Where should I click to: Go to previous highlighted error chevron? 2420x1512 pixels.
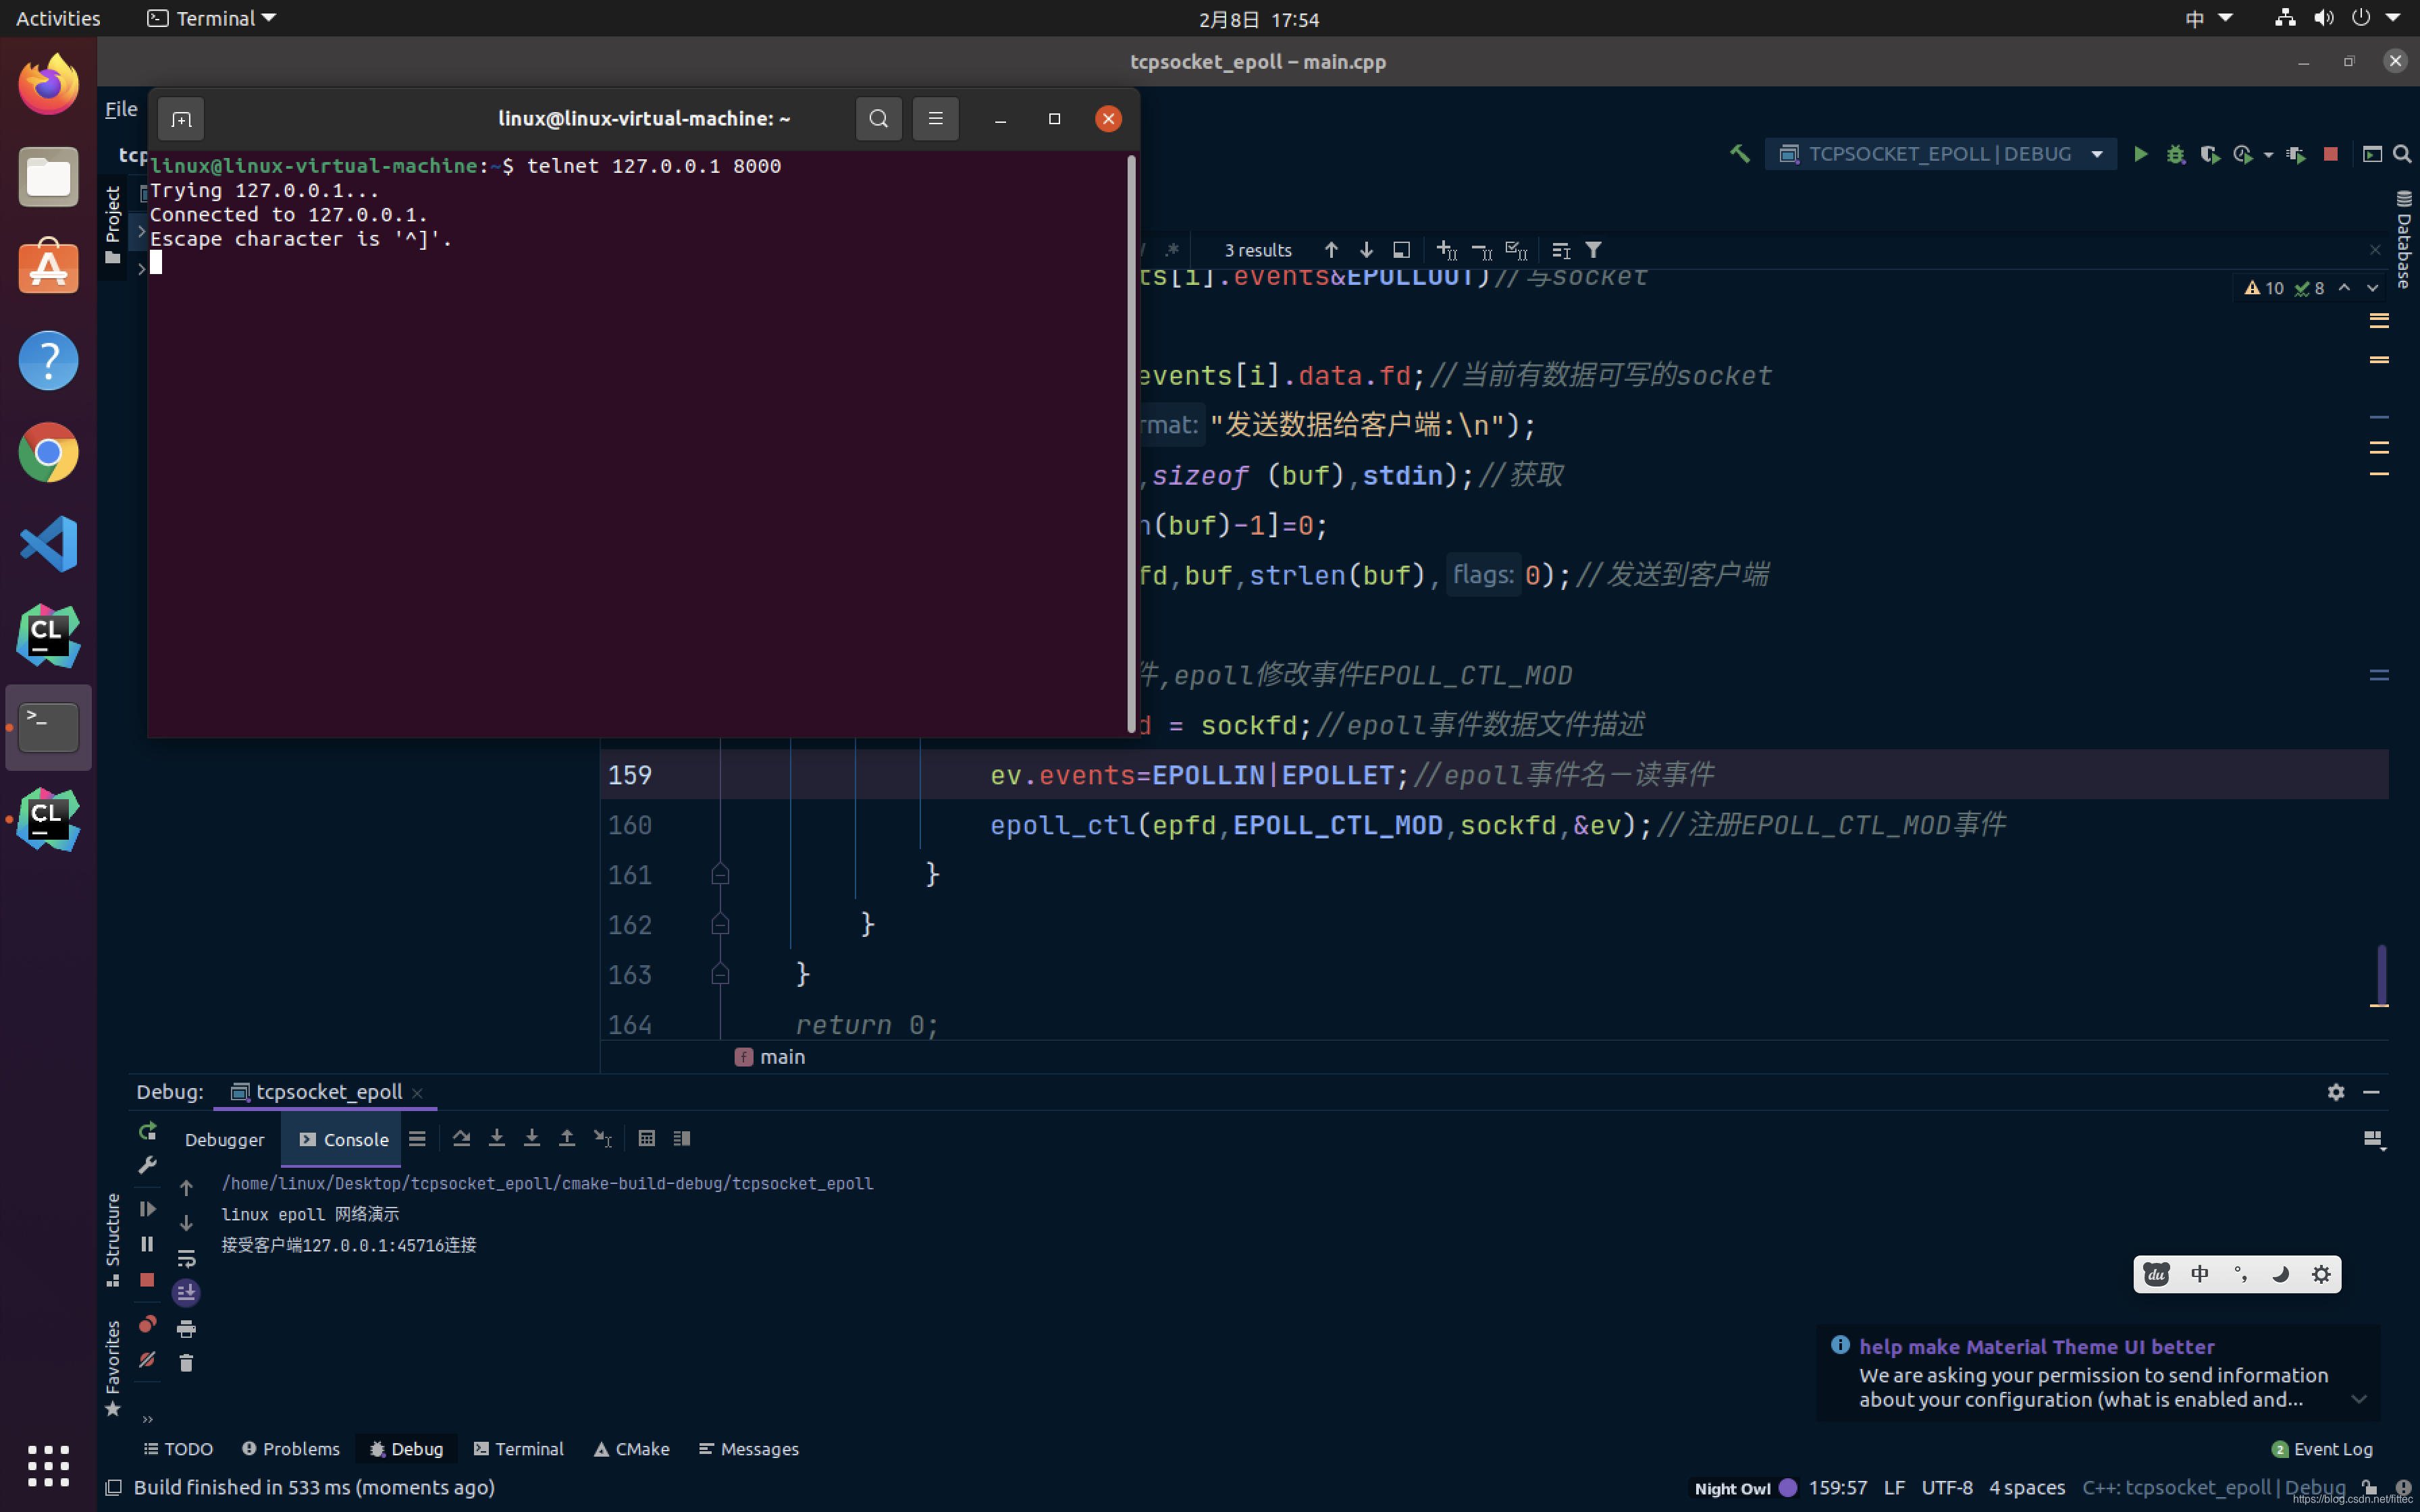click(x=2344, y=288)
